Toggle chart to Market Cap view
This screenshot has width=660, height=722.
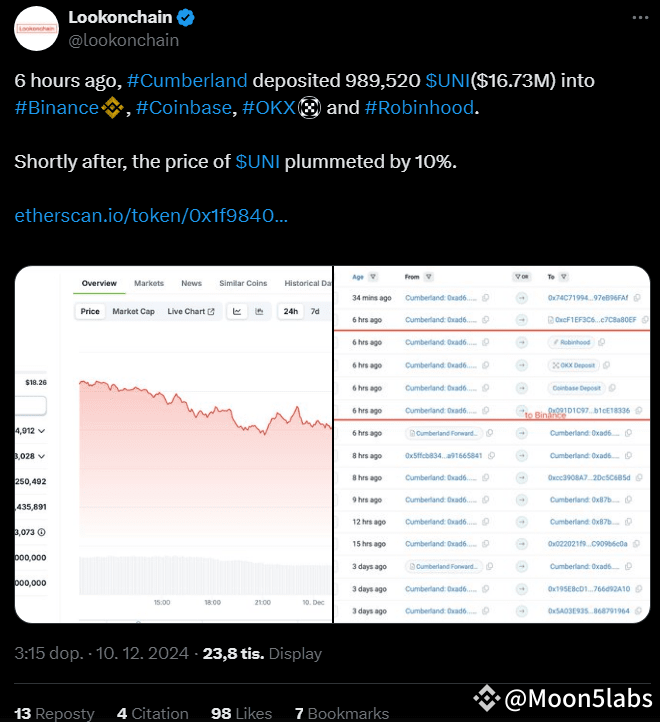(x=133, y=311)
